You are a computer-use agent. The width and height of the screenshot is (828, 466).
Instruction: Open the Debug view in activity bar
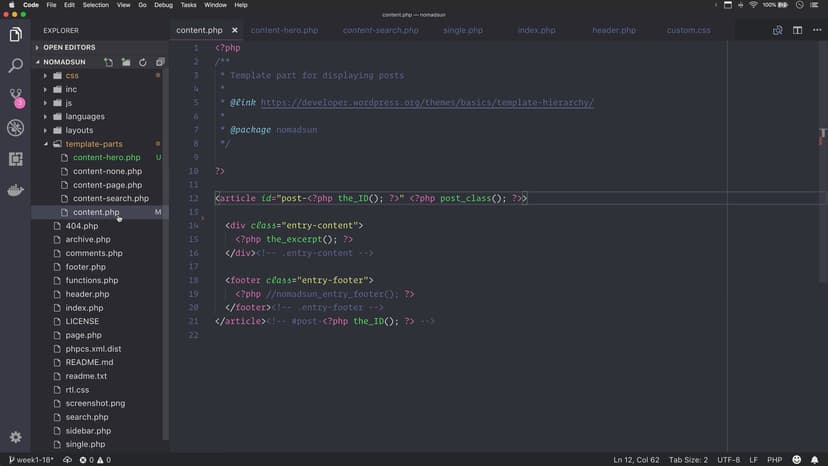(15, 128)
